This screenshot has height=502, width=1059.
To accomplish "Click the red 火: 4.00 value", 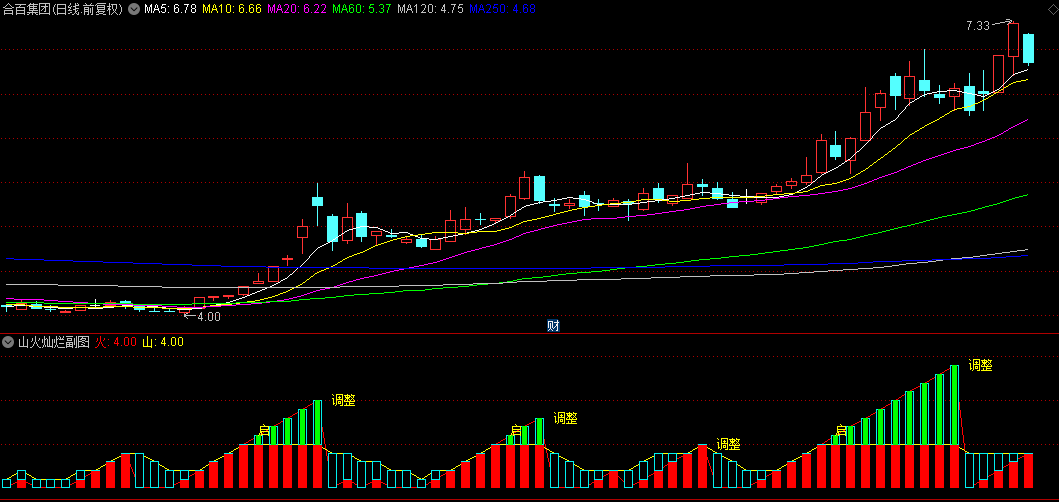I will click(x=115, y=342).
